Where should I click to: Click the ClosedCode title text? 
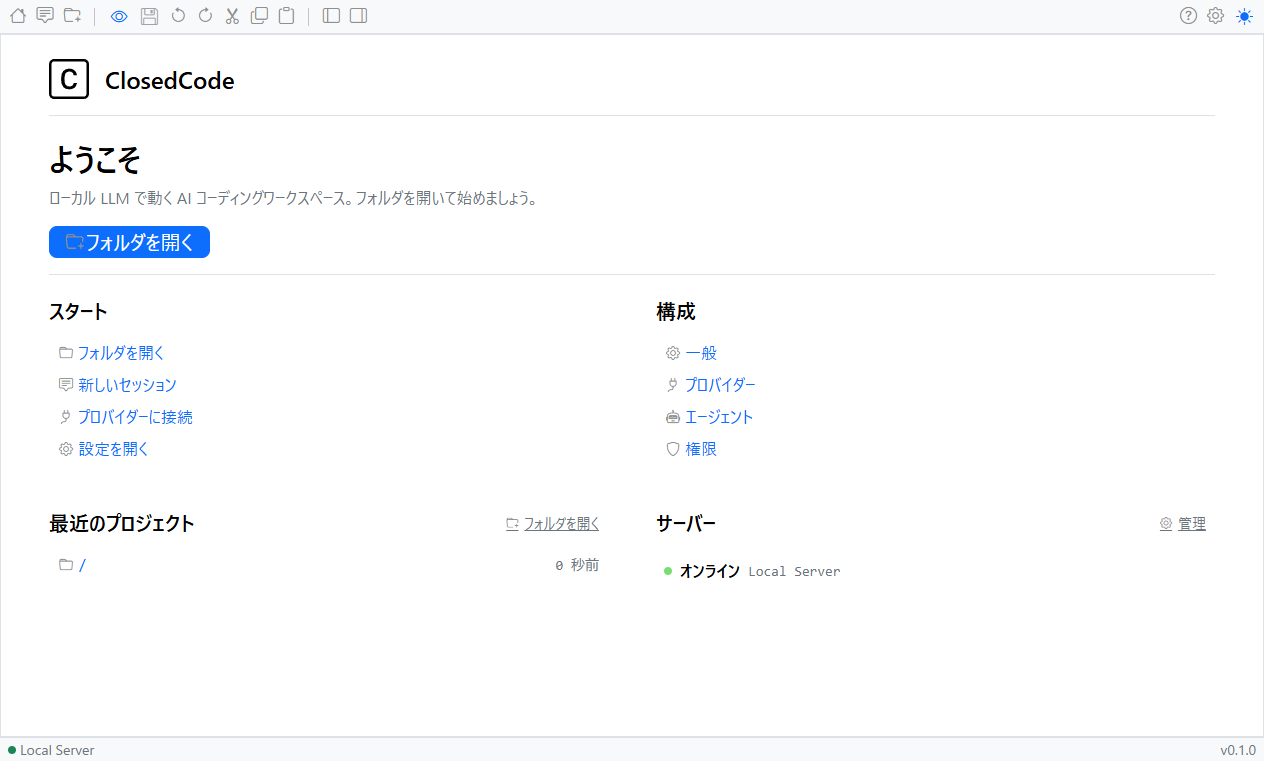170,81
